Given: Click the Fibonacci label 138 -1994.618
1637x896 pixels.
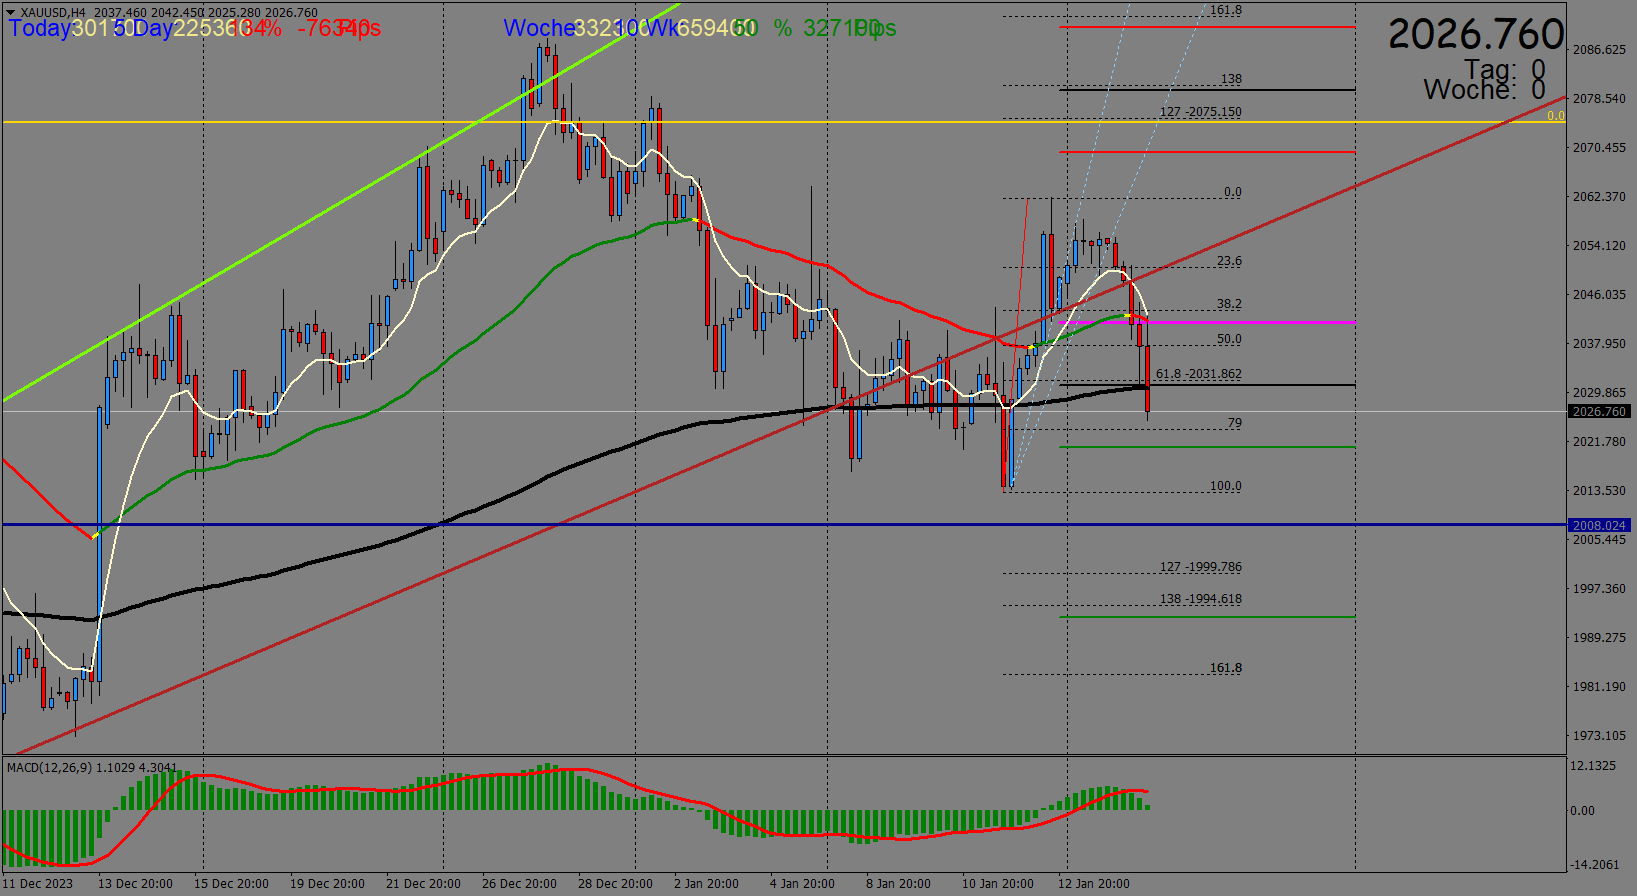Looking at the screenshot, I should pos(1200,599).
